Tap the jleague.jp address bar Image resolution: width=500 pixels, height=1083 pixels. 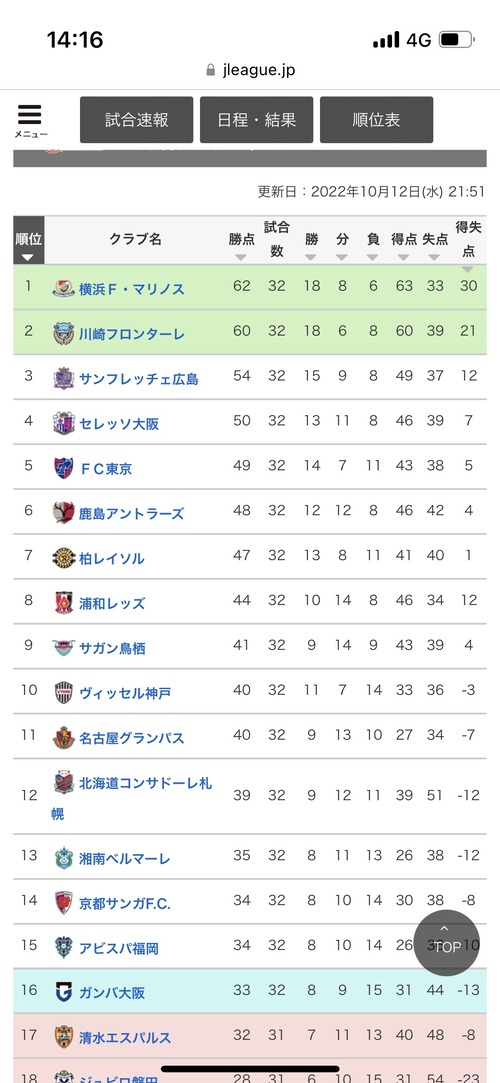(250, 70)
